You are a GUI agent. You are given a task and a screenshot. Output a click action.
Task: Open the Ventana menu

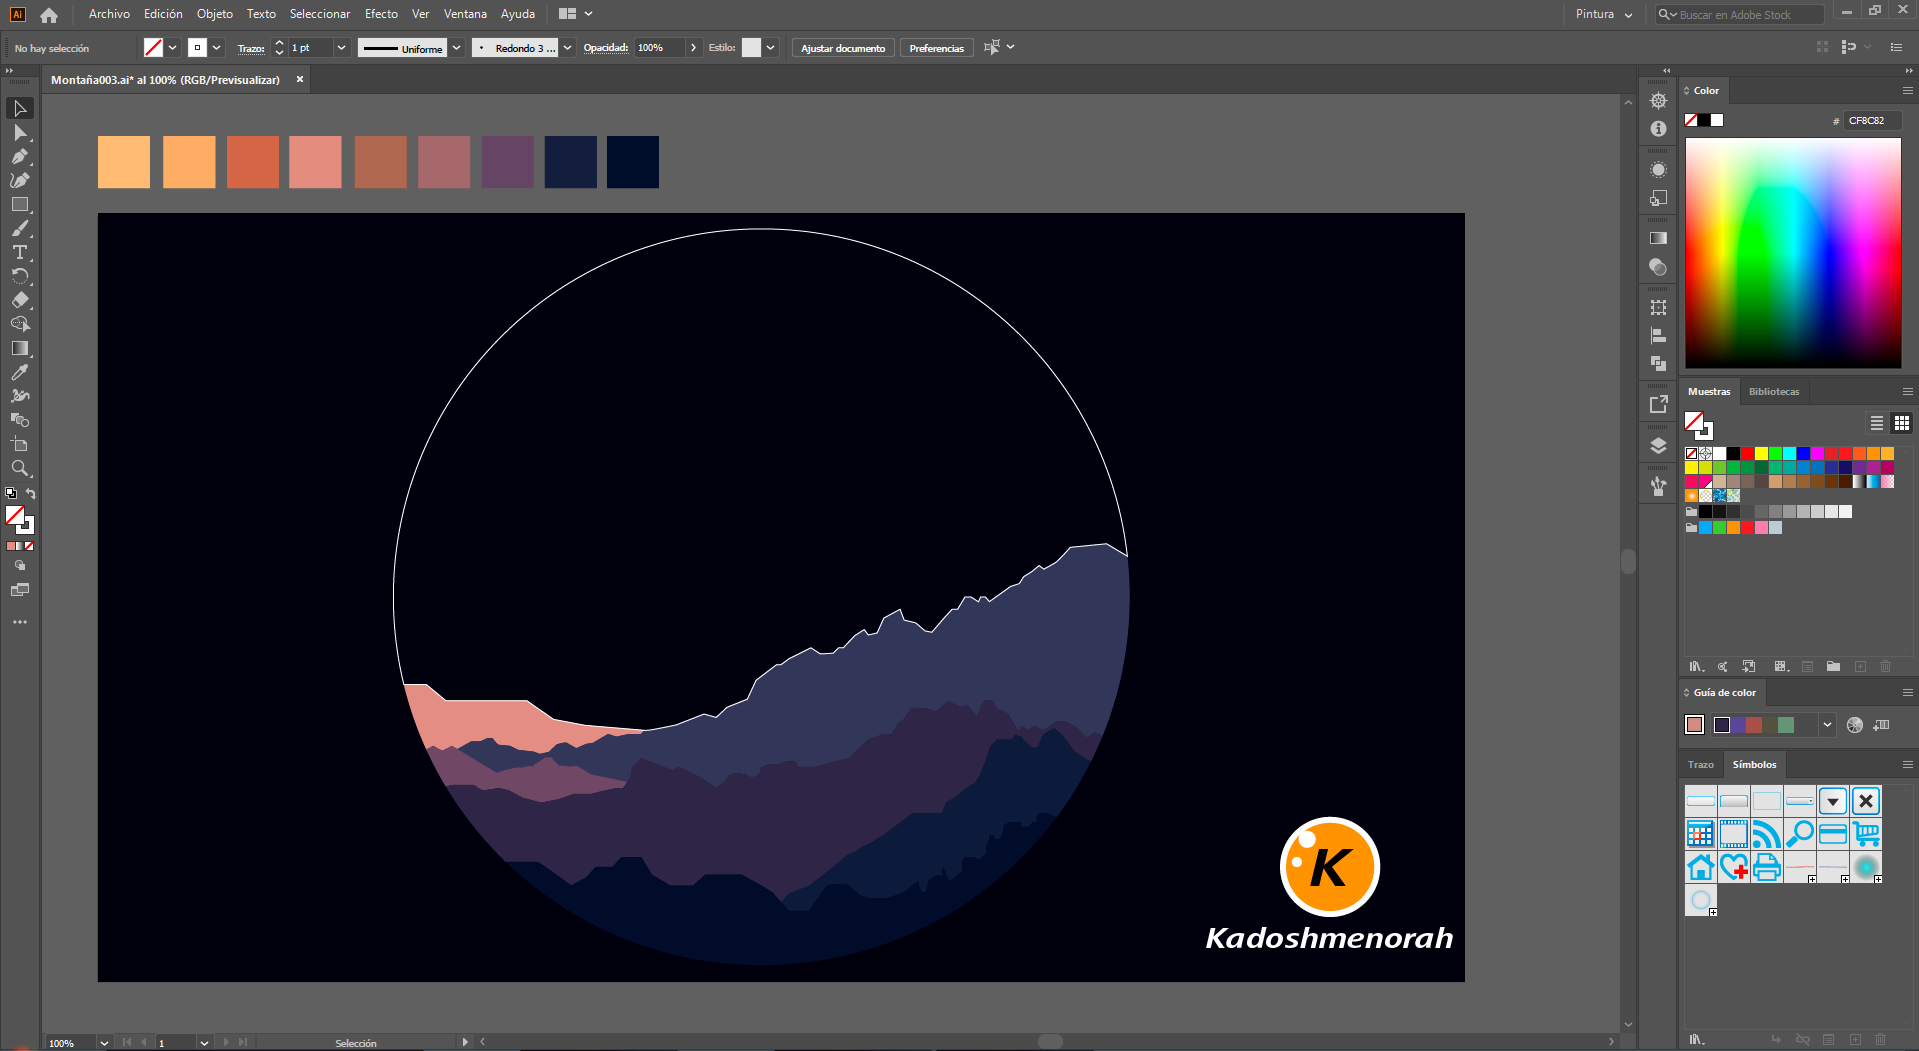click(x=465, y=14)
